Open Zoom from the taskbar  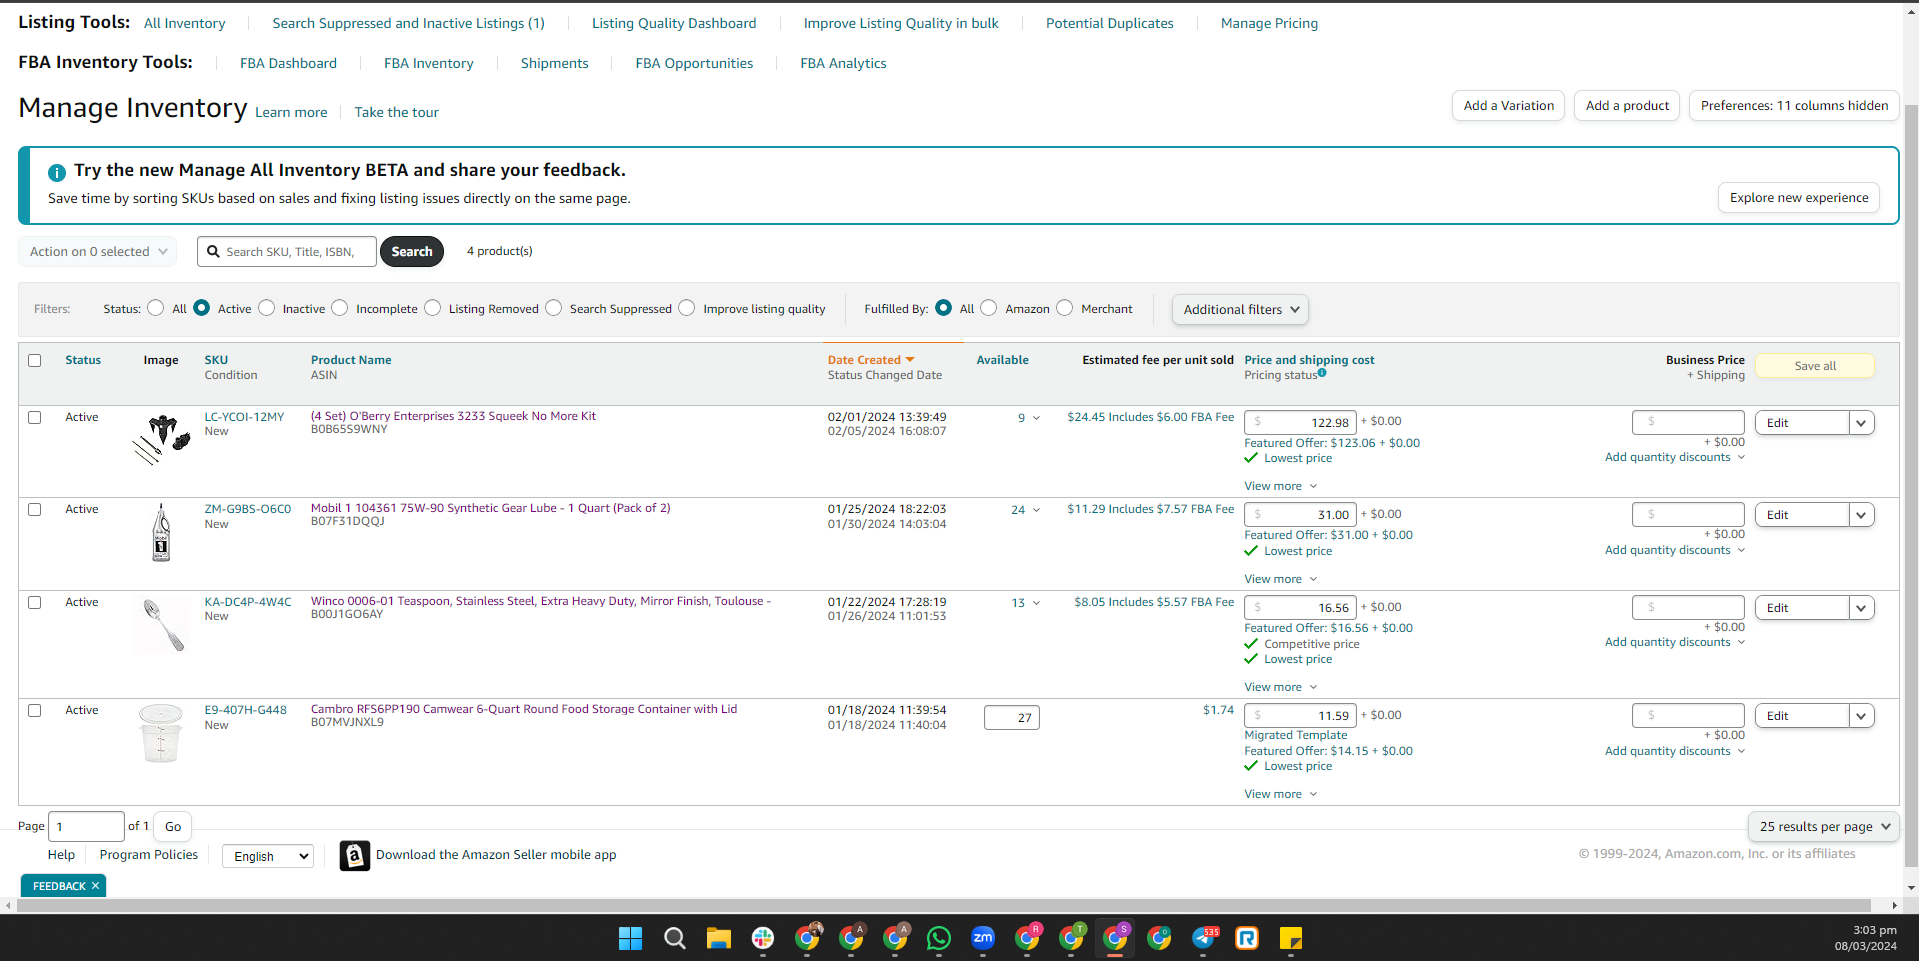click(x=983, y=938)
